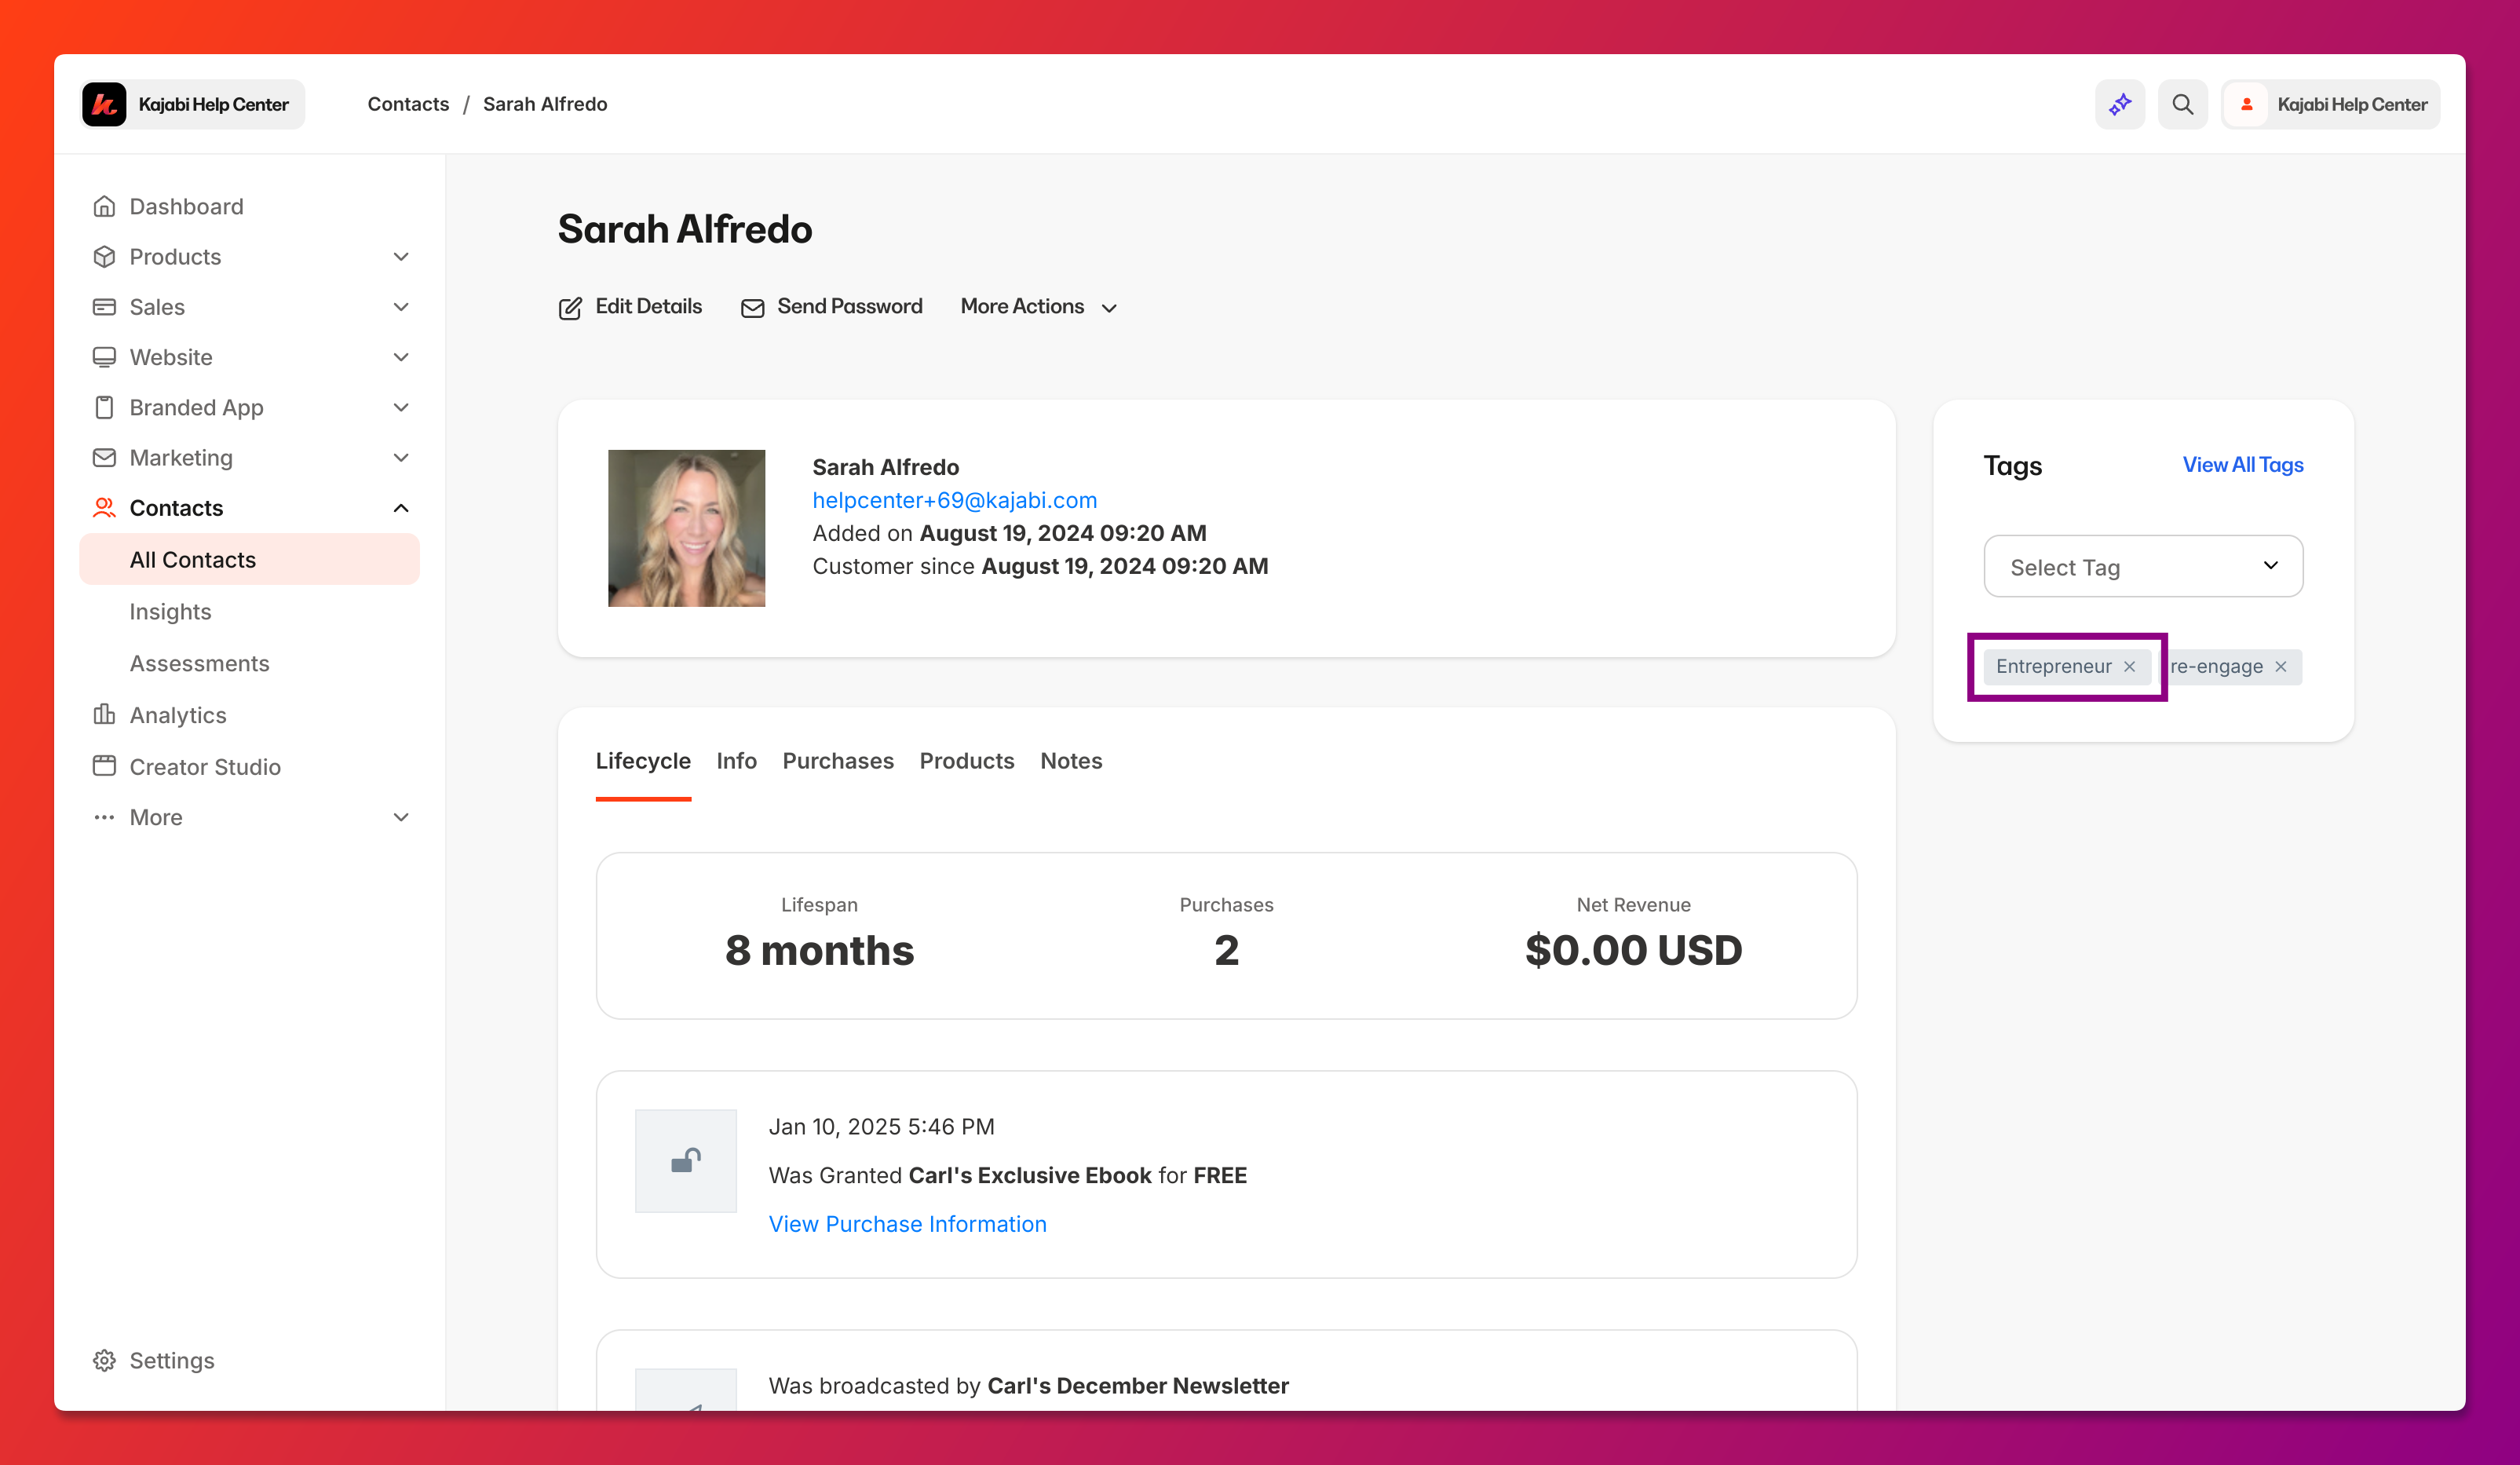This screenshot has height=1465, width=2520.
Task: Click the "$0.00 USD" net revenue value
Action: point(1633,950)
